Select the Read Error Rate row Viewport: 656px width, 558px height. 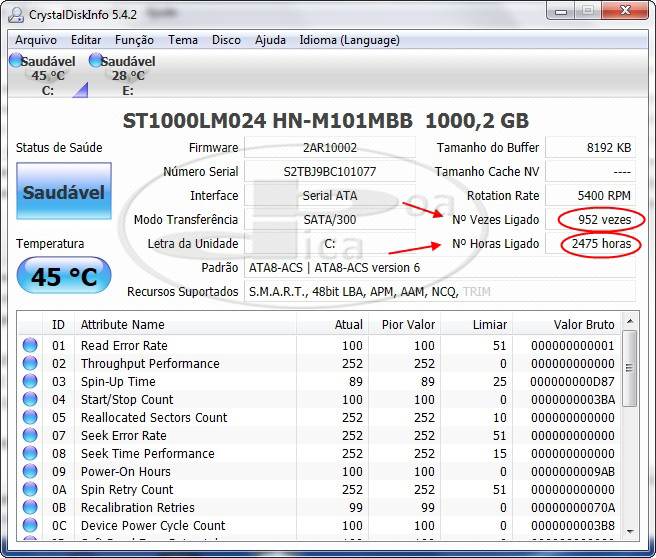tap(319, 346)
